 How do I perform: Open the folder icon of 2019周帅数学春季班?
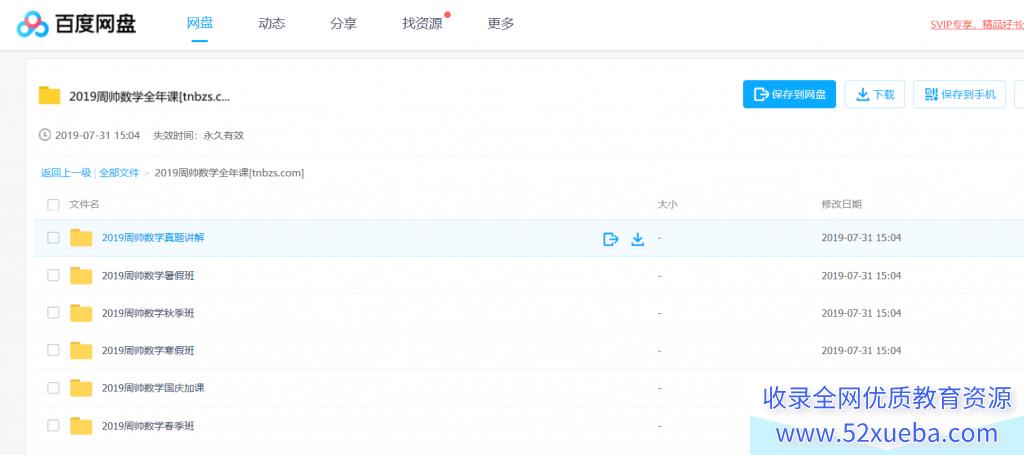click(82, 426)
